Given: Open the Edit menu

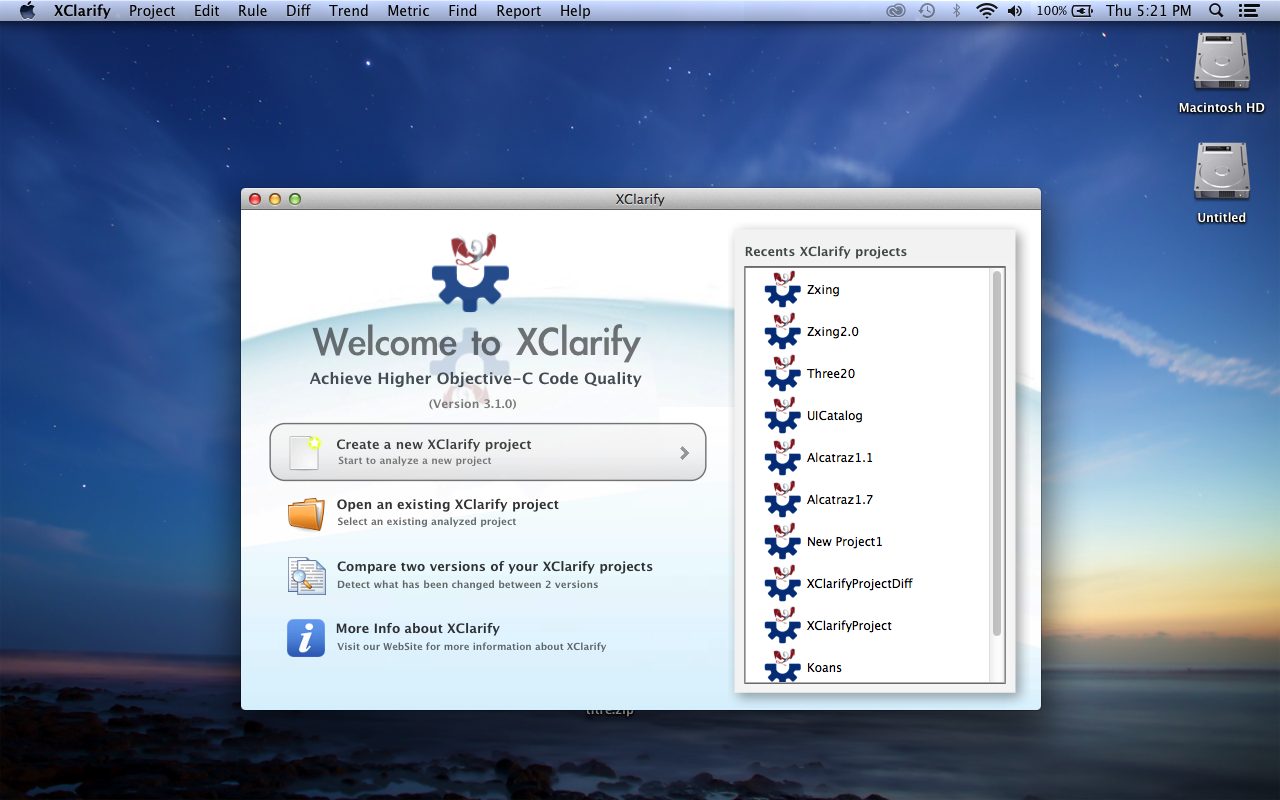Looking at the screenshot, I should 207,11.
